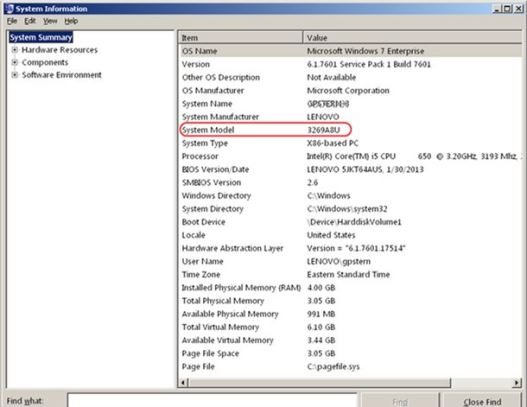This screenshot has width=527, height=407.
Task: Expand the Software Environment node
Action: pyautogui.click(x=14, y=75)
